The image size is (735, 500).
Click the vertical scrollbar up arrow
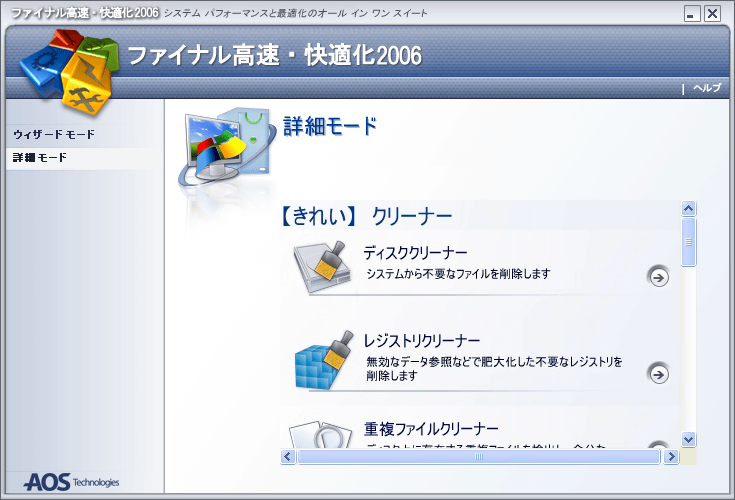click(x=689, y=208)
